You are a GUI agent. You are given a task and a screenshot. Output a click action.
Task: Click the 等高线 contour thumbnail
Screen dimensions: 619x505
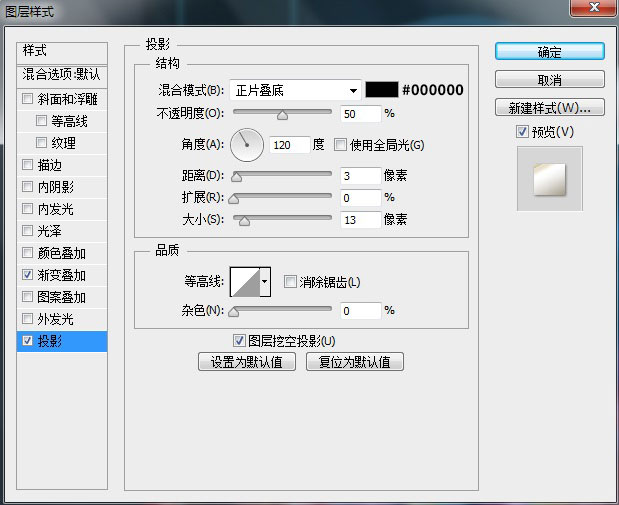(x=245, y=282)
